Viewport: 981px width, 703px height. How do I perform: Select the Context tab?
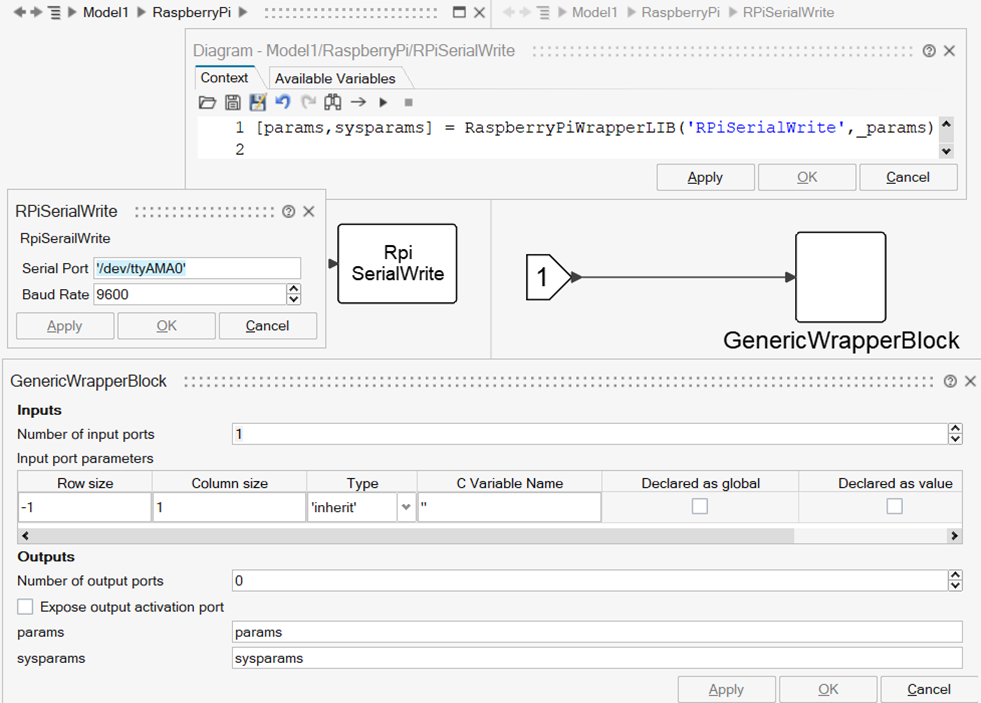pos(224,78)
